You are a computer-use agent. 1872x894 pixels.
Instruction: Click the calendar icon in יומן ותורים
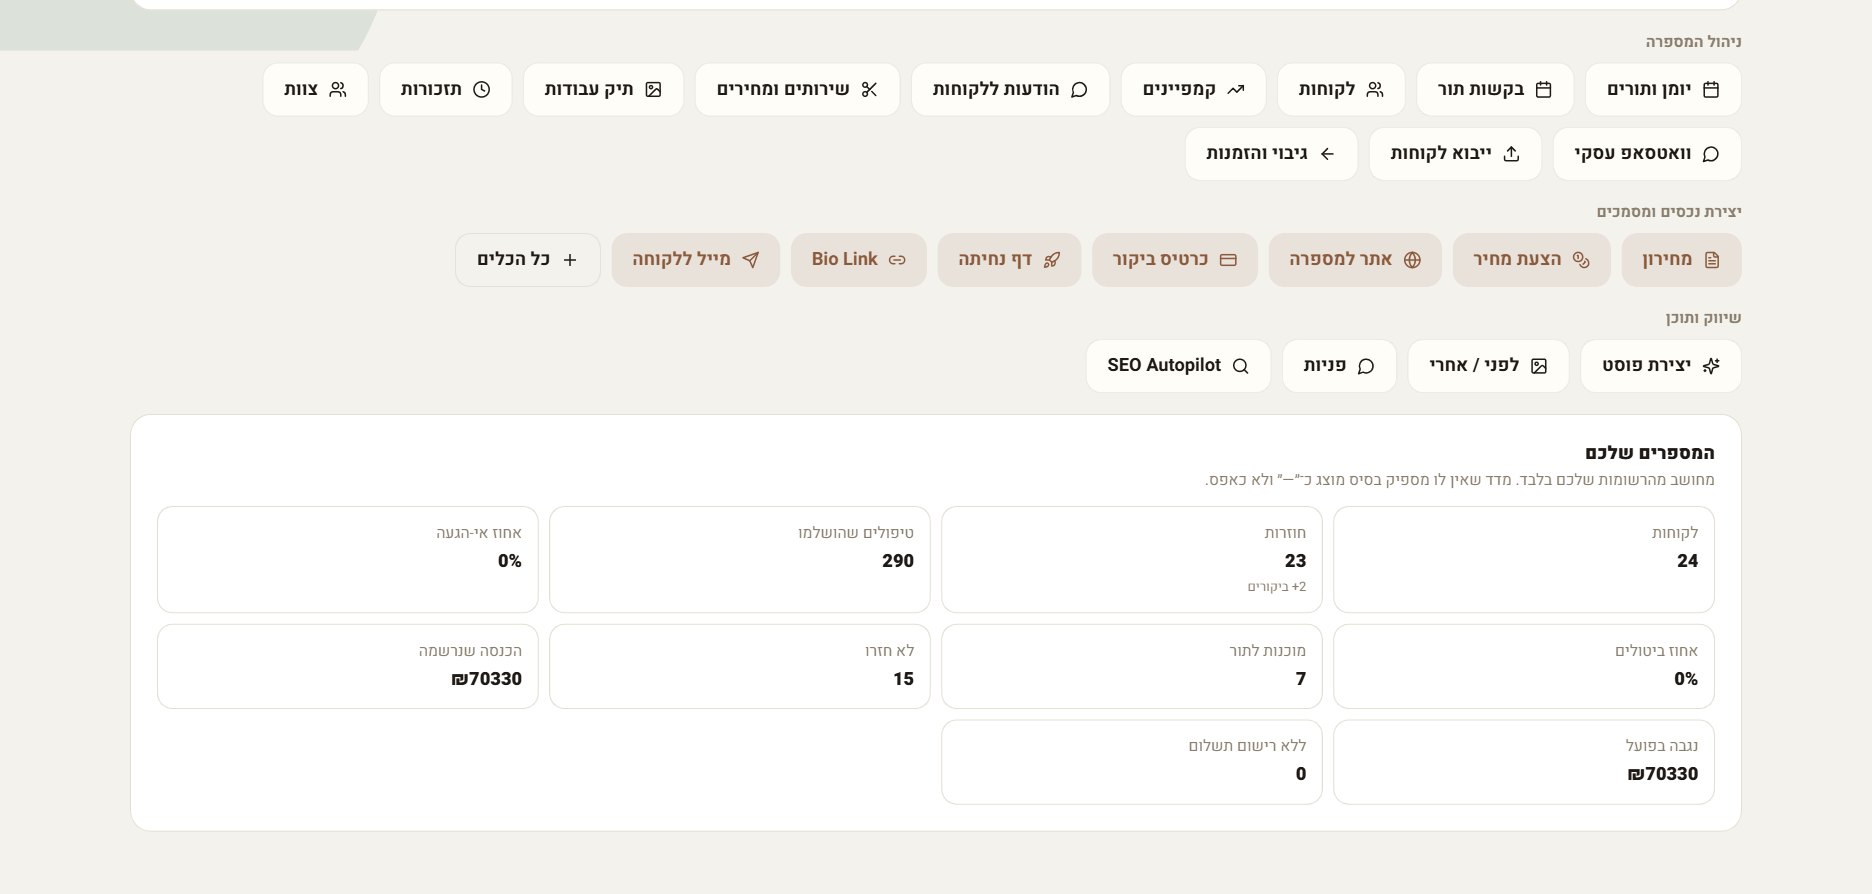(1711, 89)
